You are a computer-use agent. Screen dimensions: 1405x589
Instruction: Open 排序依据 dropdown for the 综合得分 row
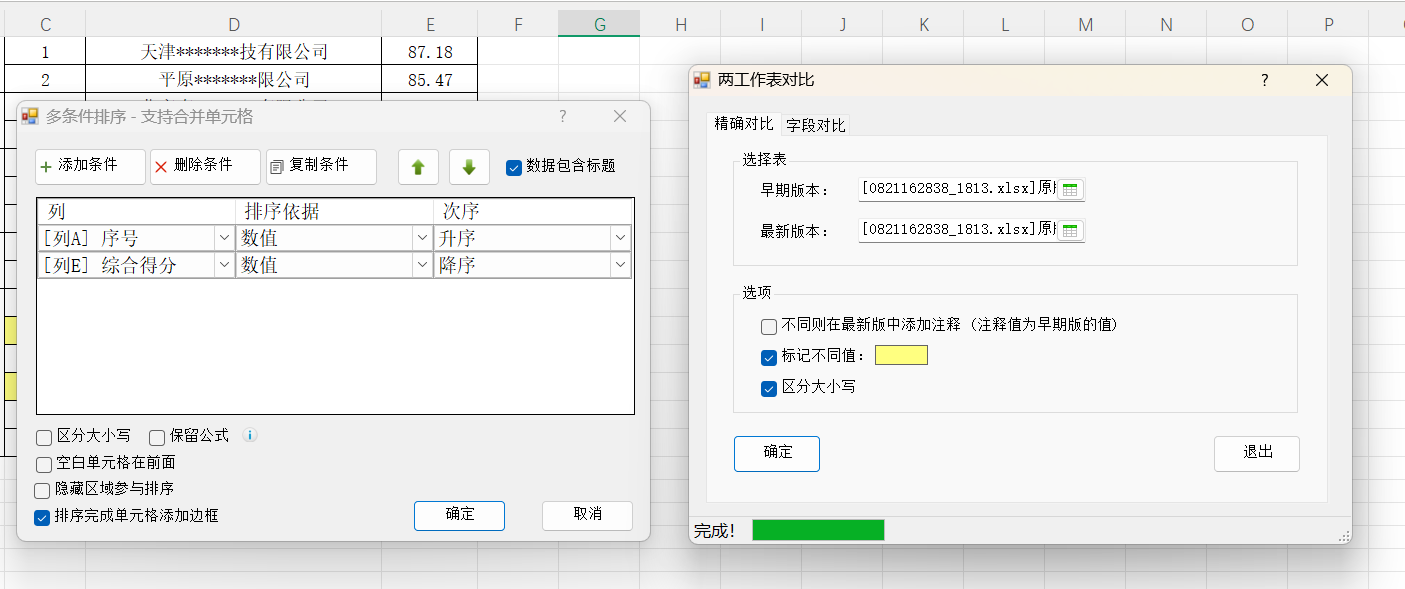click(422, 265)
